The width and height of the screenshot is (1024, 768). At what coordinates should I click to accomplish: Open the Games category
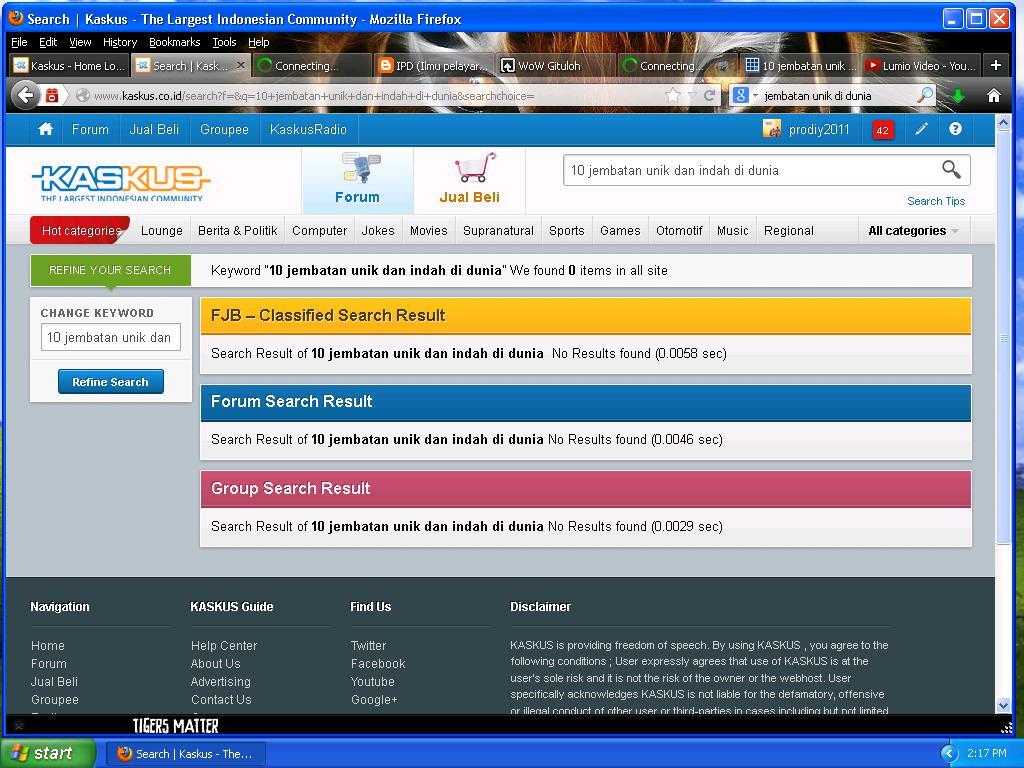point(620,231)
